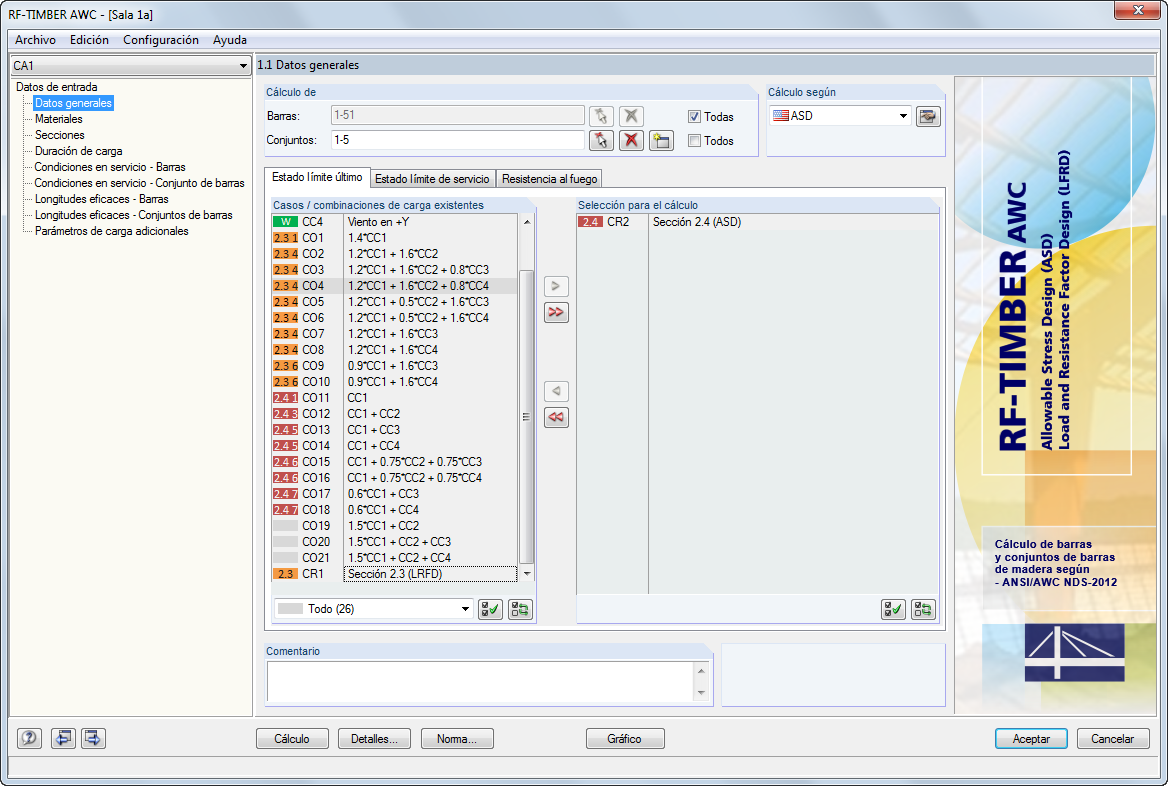Select all load cases with check-all icon

[x=490, y=609]
